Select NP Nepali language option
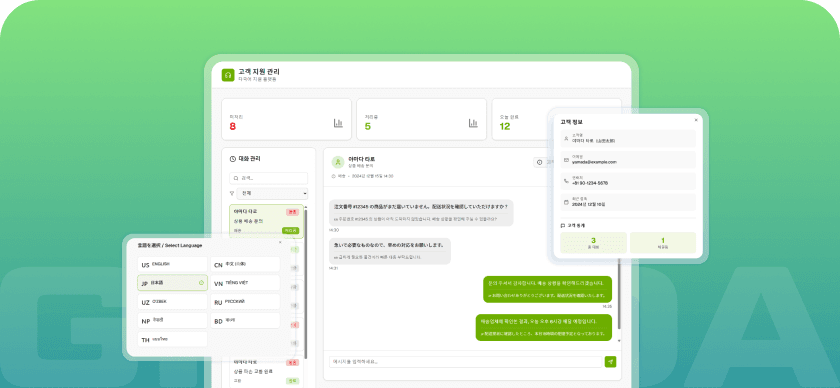840x388 pixels. click(x=172, y=320)
